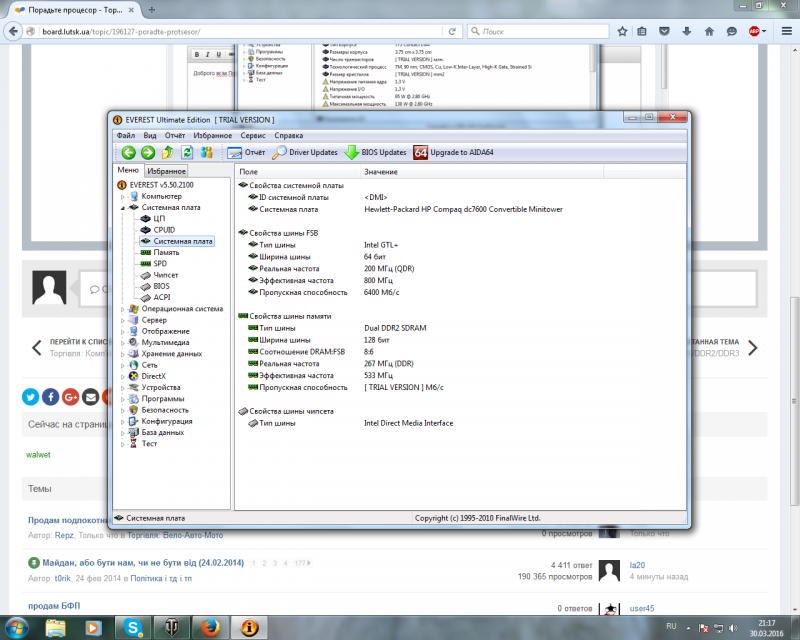The image size is (800, 640).
Task: Switch to the Избранное tab
Action: click(166, 172)
